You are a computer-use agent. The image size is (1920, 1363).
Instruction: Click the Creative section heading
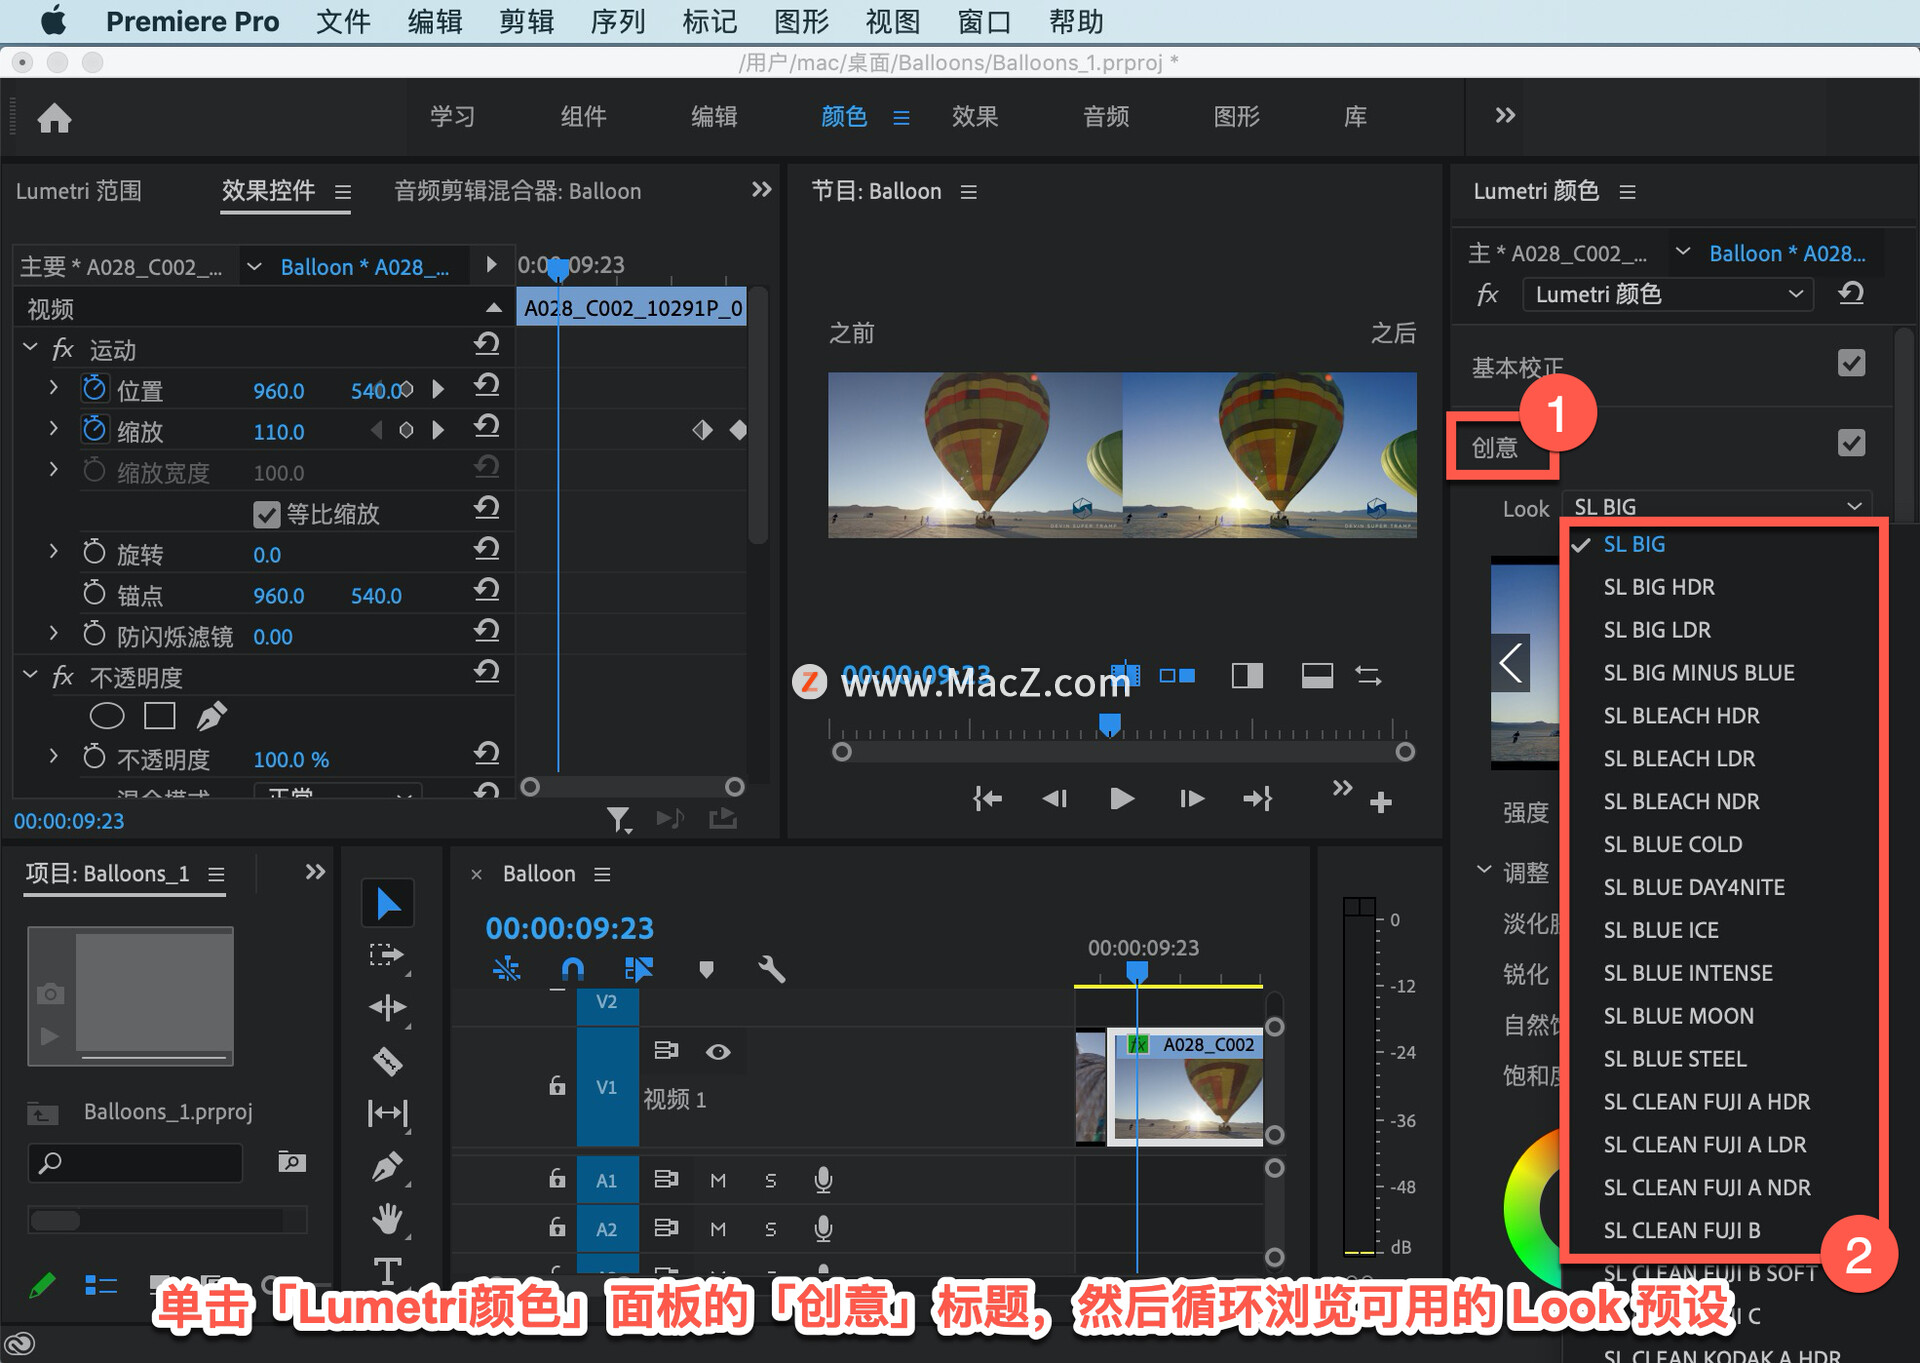click(x=1495, y=447)
